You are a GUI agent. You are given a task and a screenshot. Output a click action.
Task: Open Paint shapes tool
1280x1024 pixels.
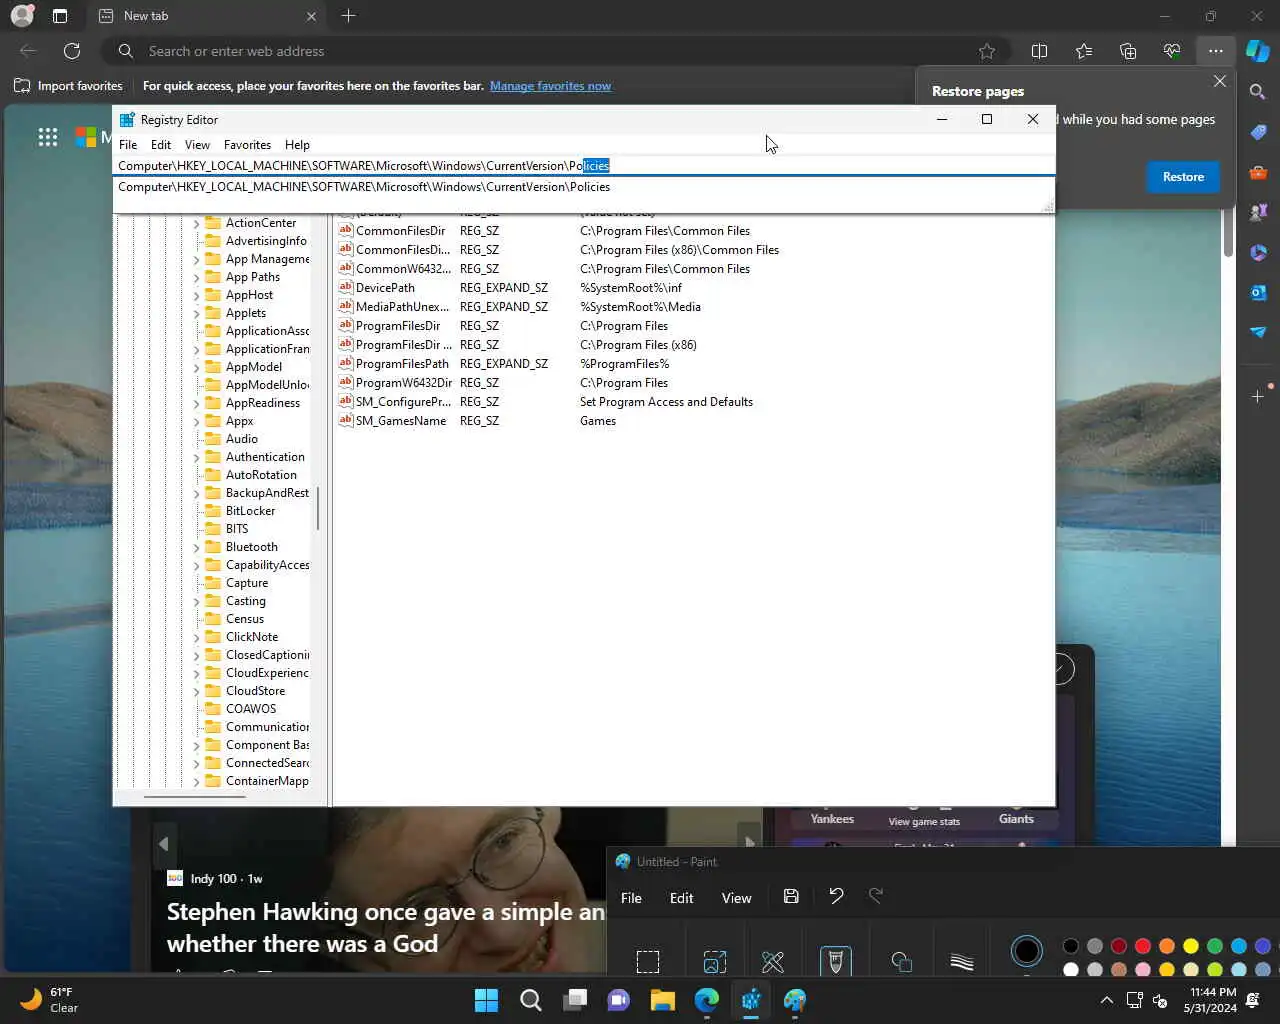click(x=901, y=962)
